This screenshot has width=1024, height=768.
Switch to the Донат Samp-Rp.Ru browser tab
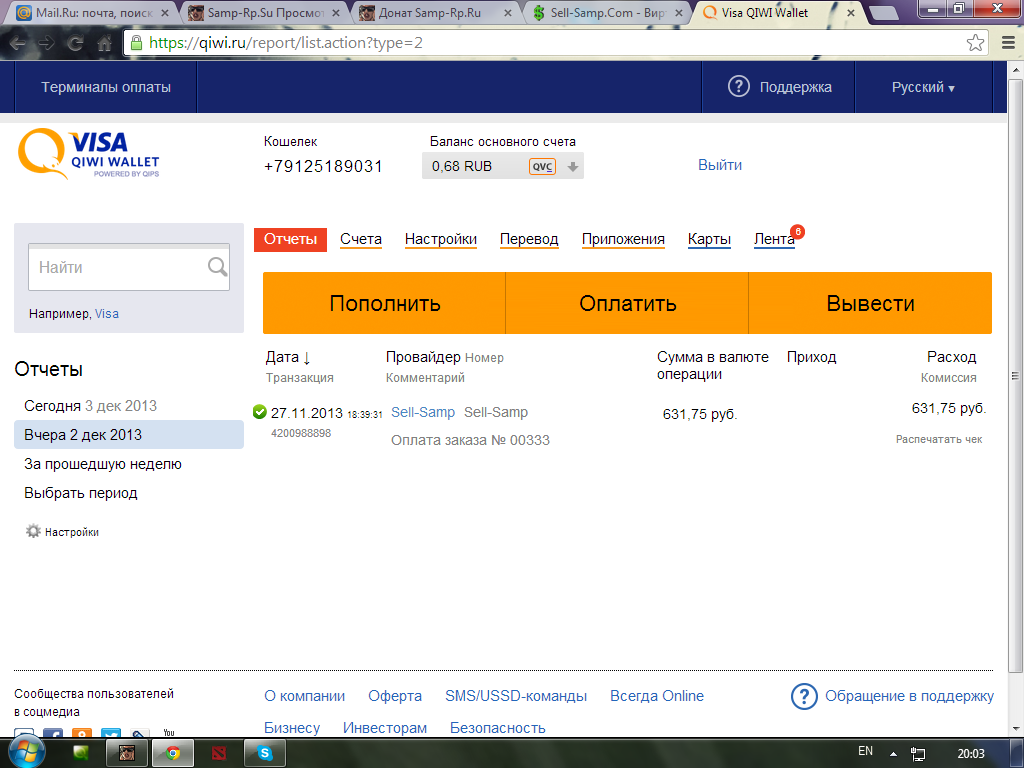tap(434, 12)
